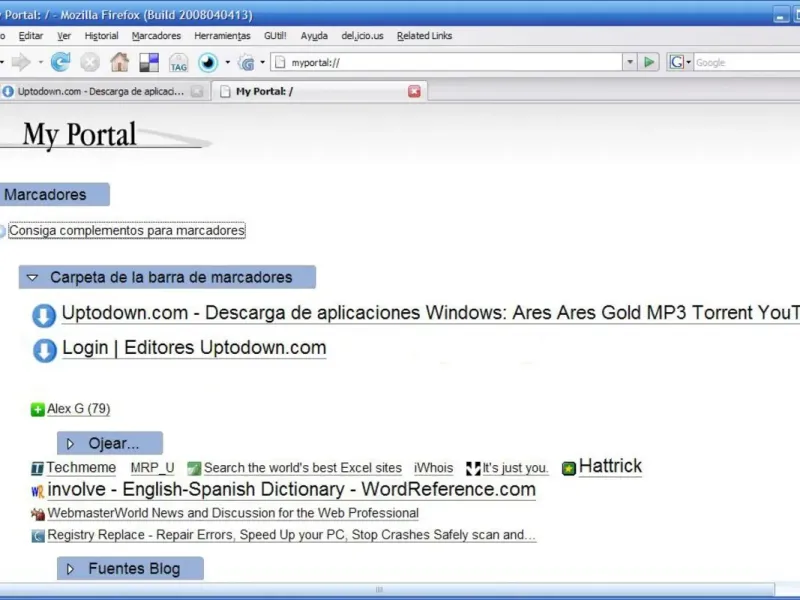This screenshot has height=600, width=800.
Task: Click the favicon on the Uptodown.com tab
Action: [x=8, y=91]
